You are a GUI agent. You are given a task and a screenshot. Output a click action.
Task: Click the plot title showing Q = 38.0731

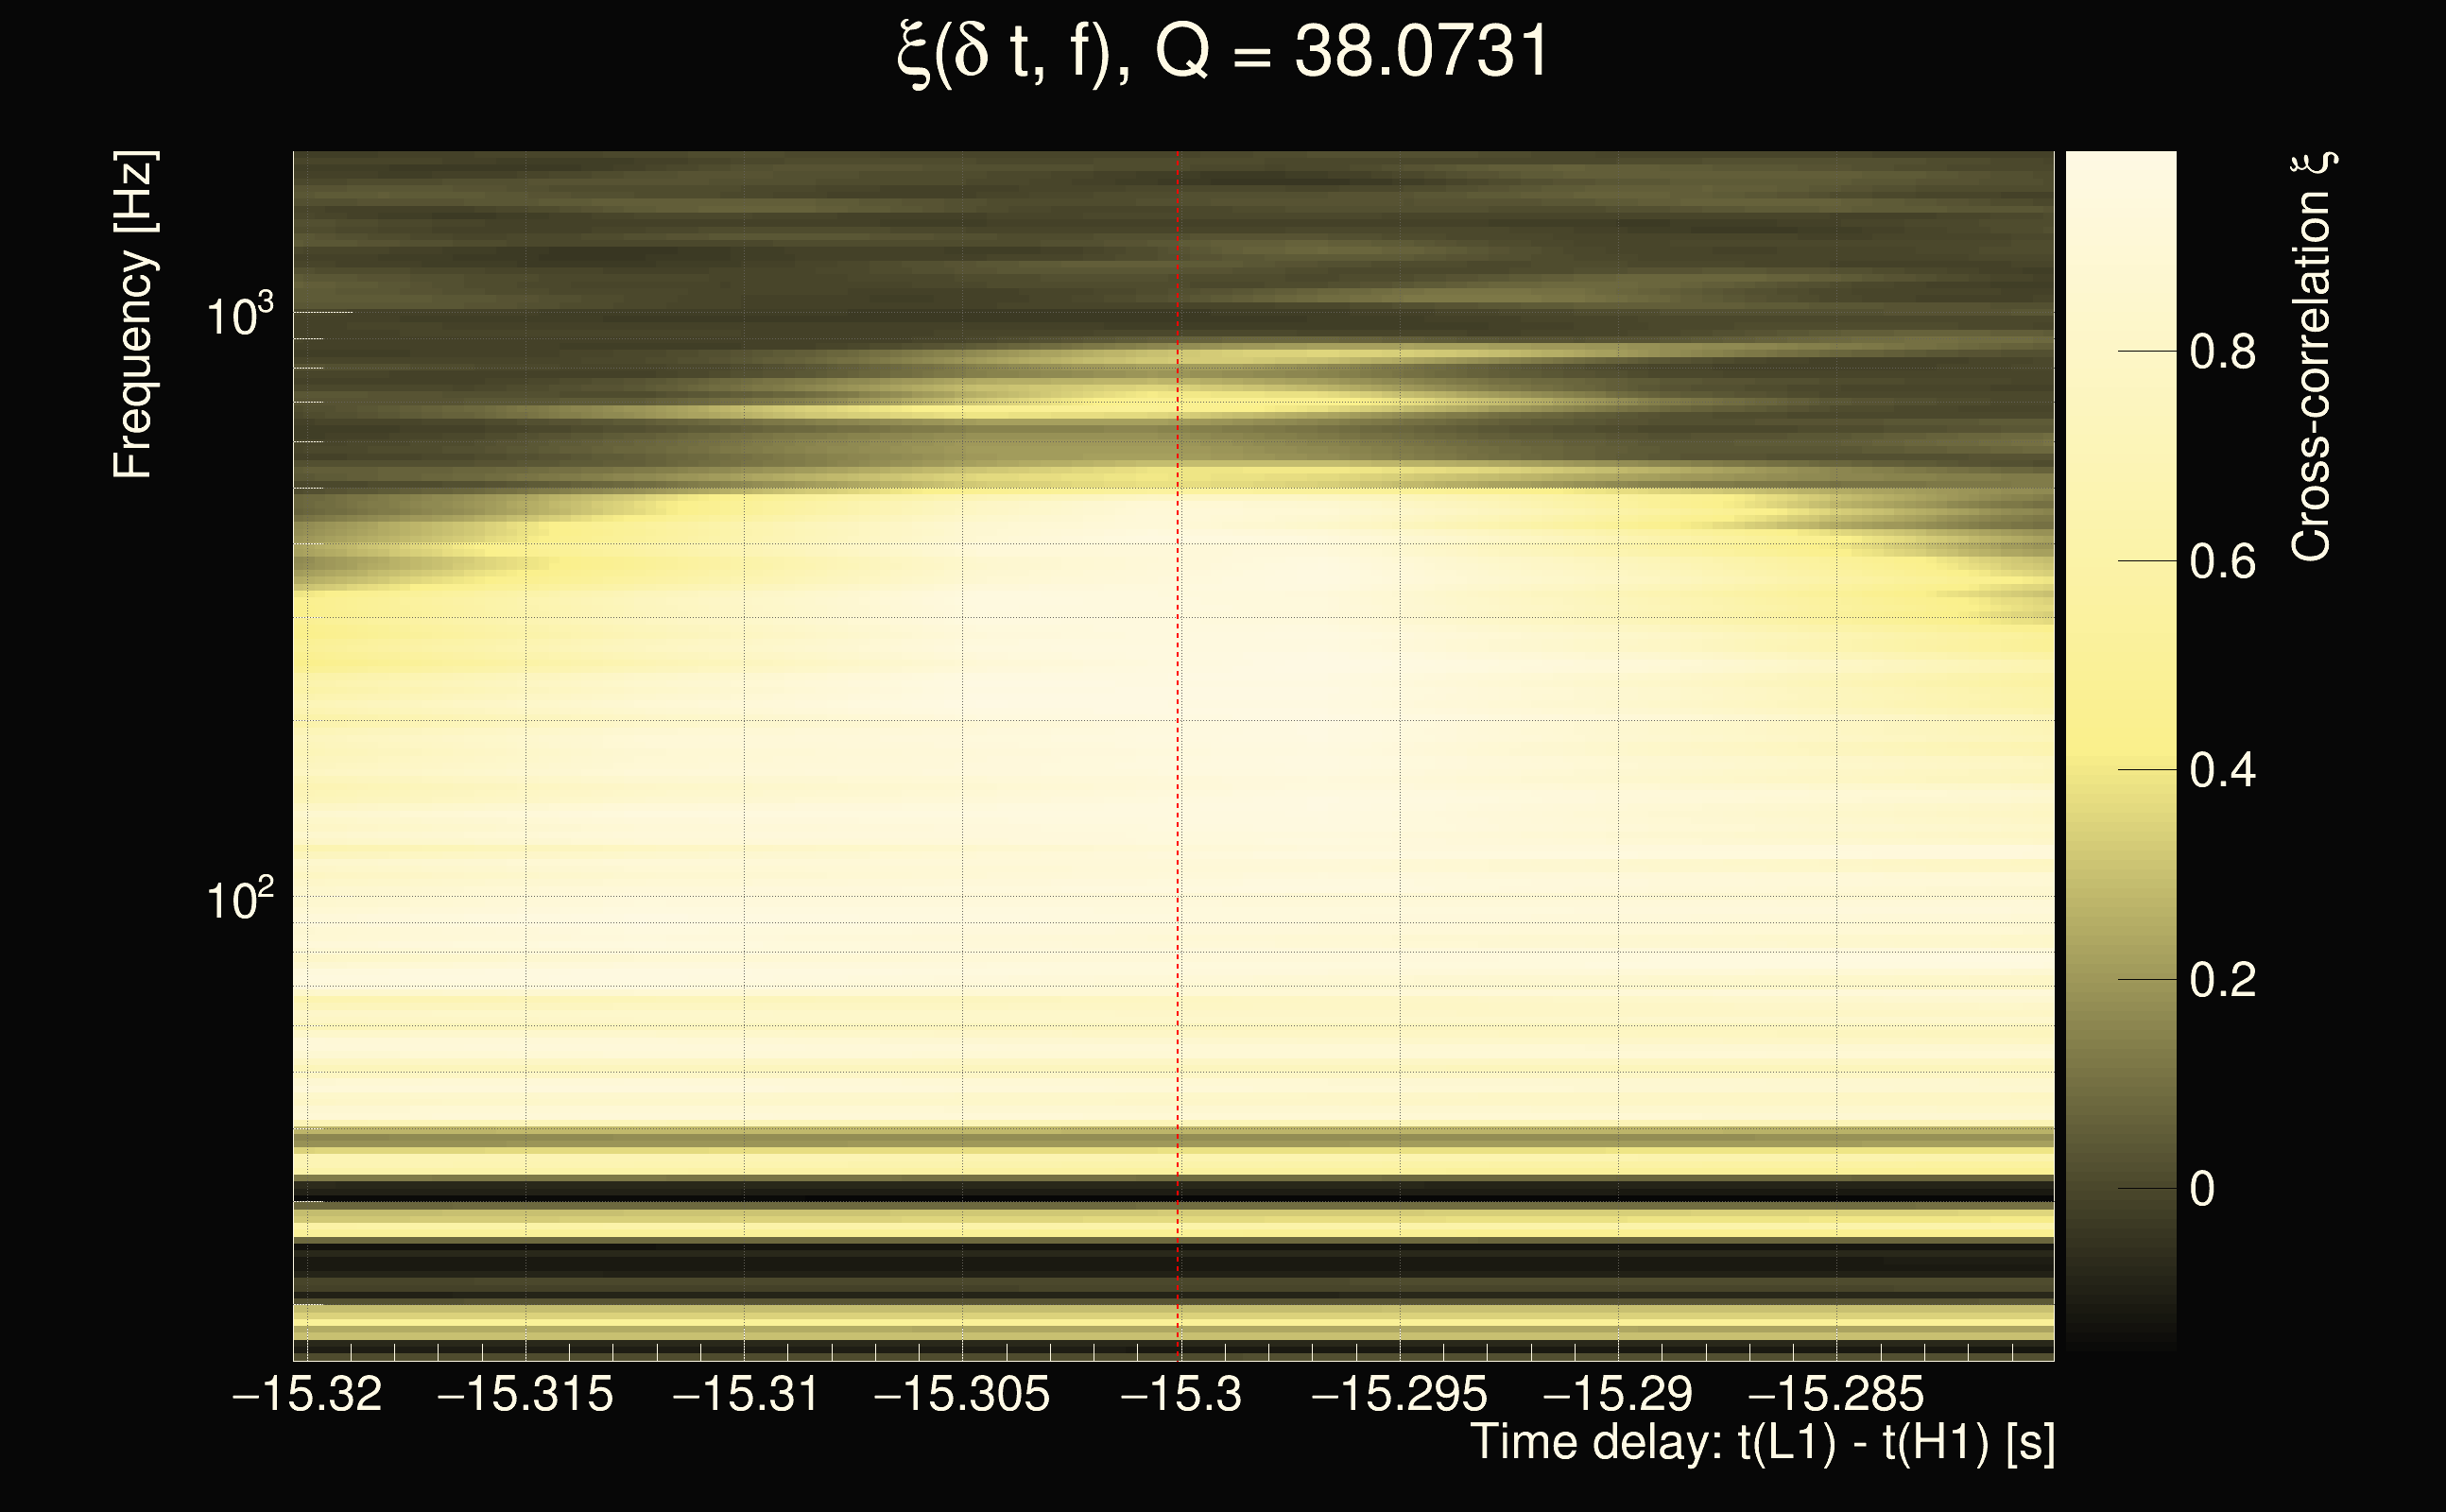point(1222,52)
